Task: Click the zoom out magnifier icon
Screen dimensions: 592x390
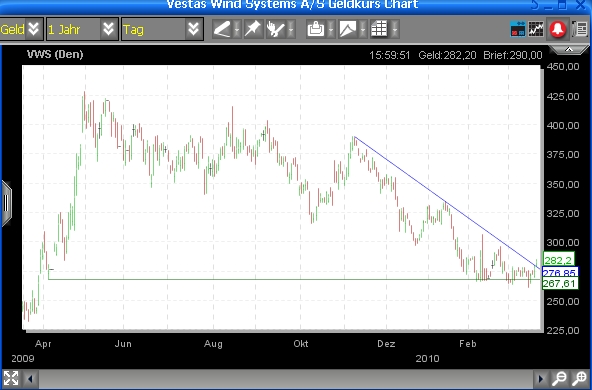Action: tap(560, 378)
